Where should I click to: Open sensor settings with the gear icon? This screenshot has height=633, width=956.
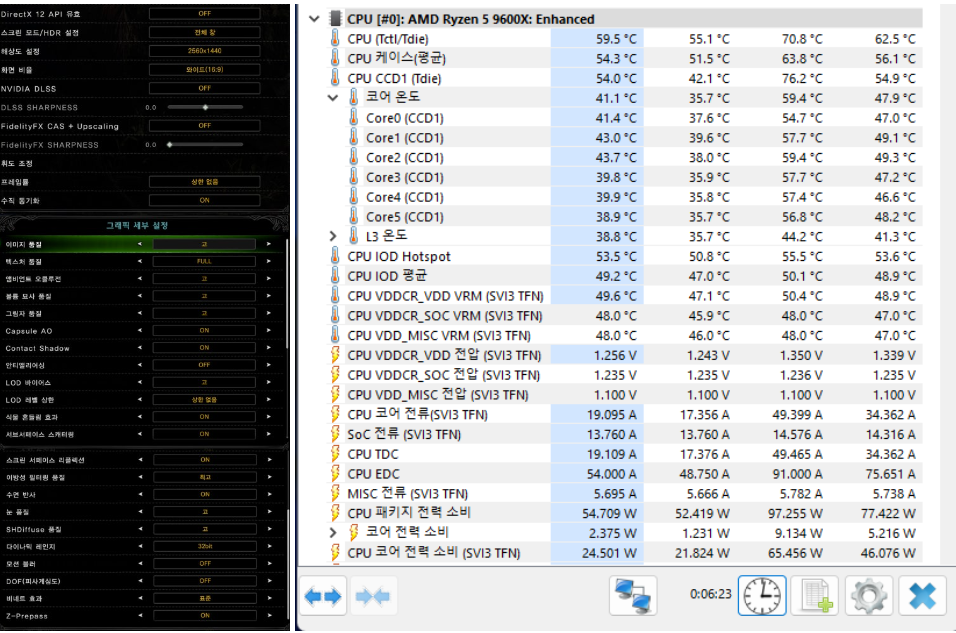[x=869, y=595]
